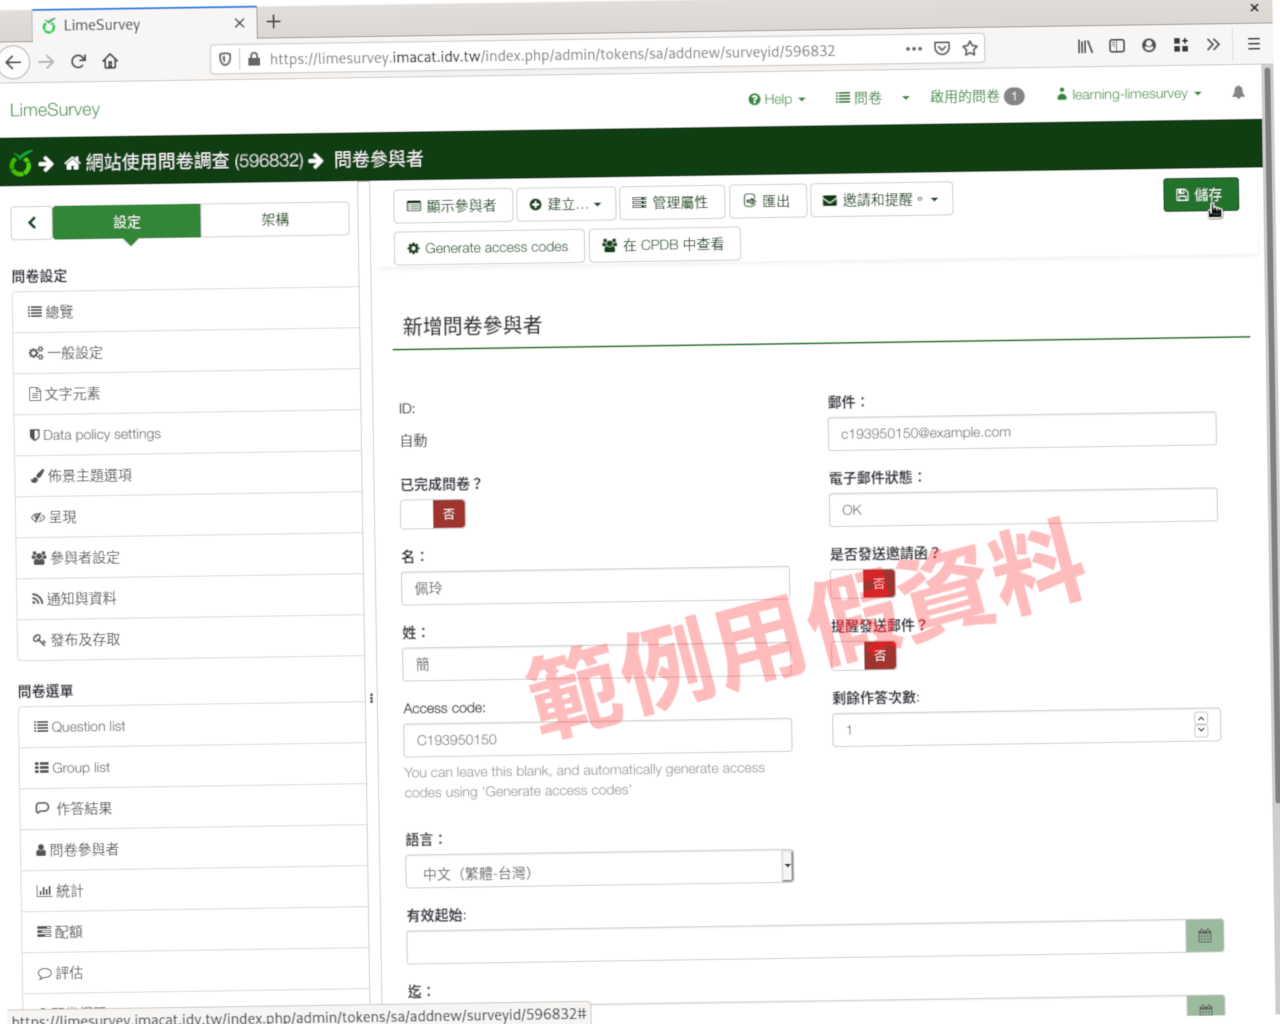Click Generate access codes button
This screenshot has height=1024, width=1280.
coord(489,247)
